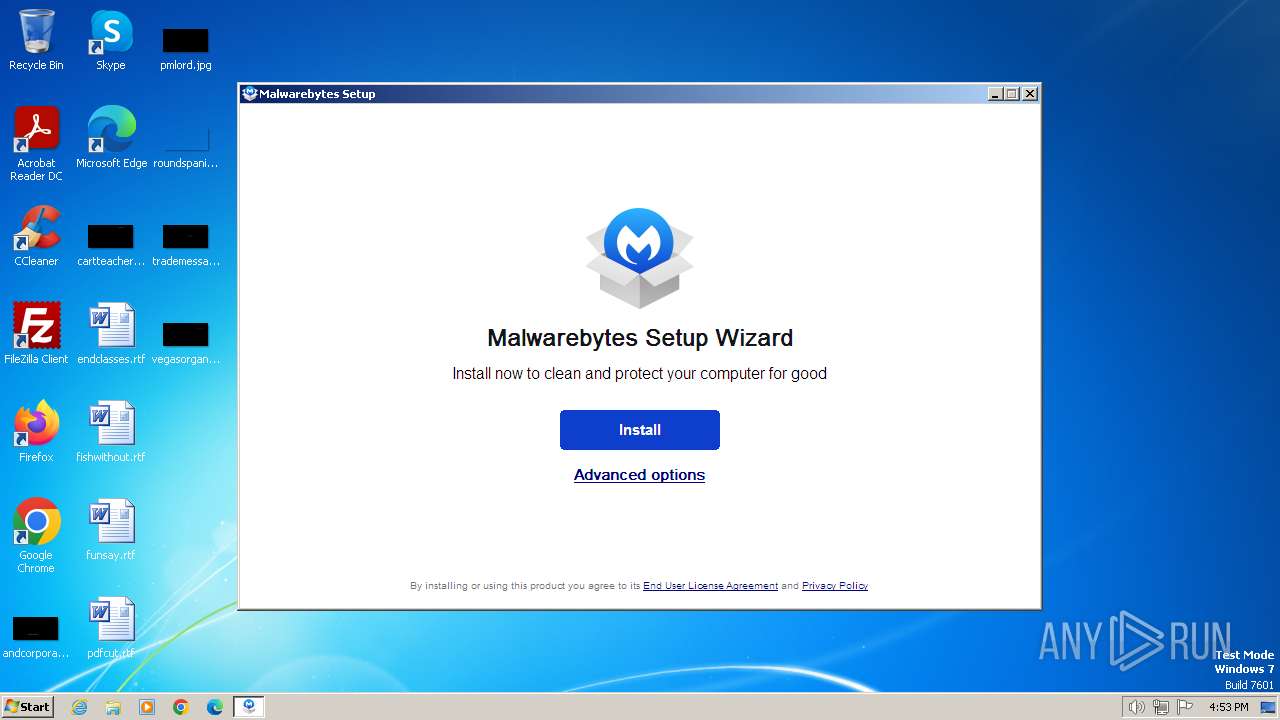The image size is (1280, 720).
Task: Maximize the Malwarebytes Setup window
Action: point(1012,94)
